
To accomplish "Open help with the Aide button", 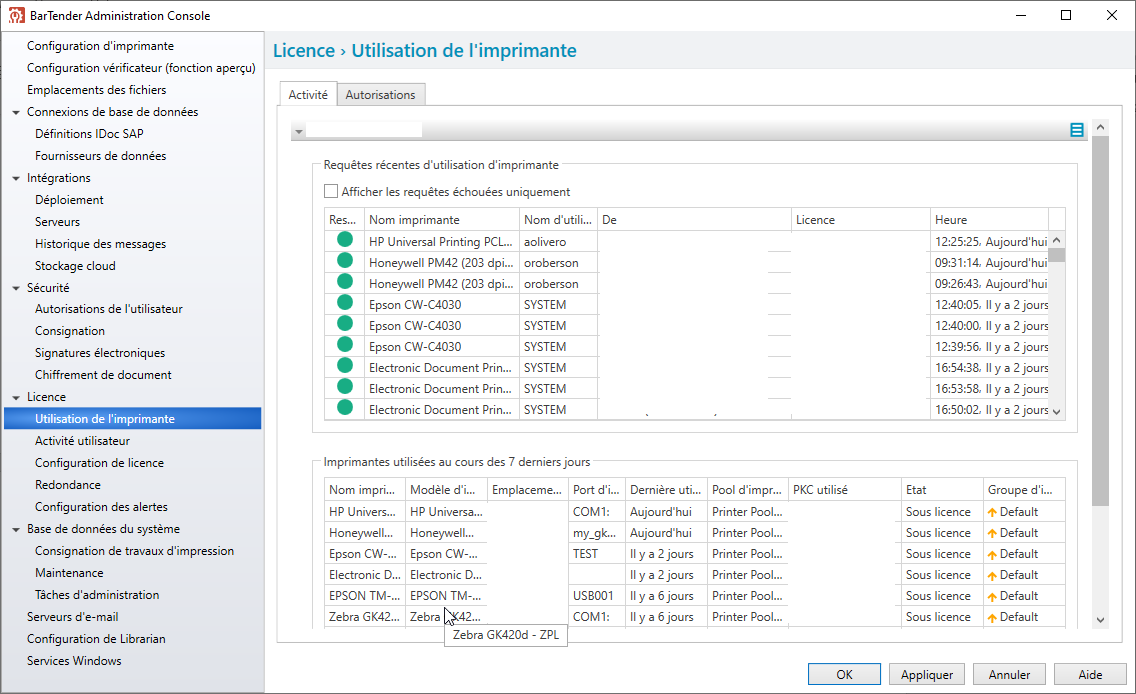I will tap(1090, 674).
